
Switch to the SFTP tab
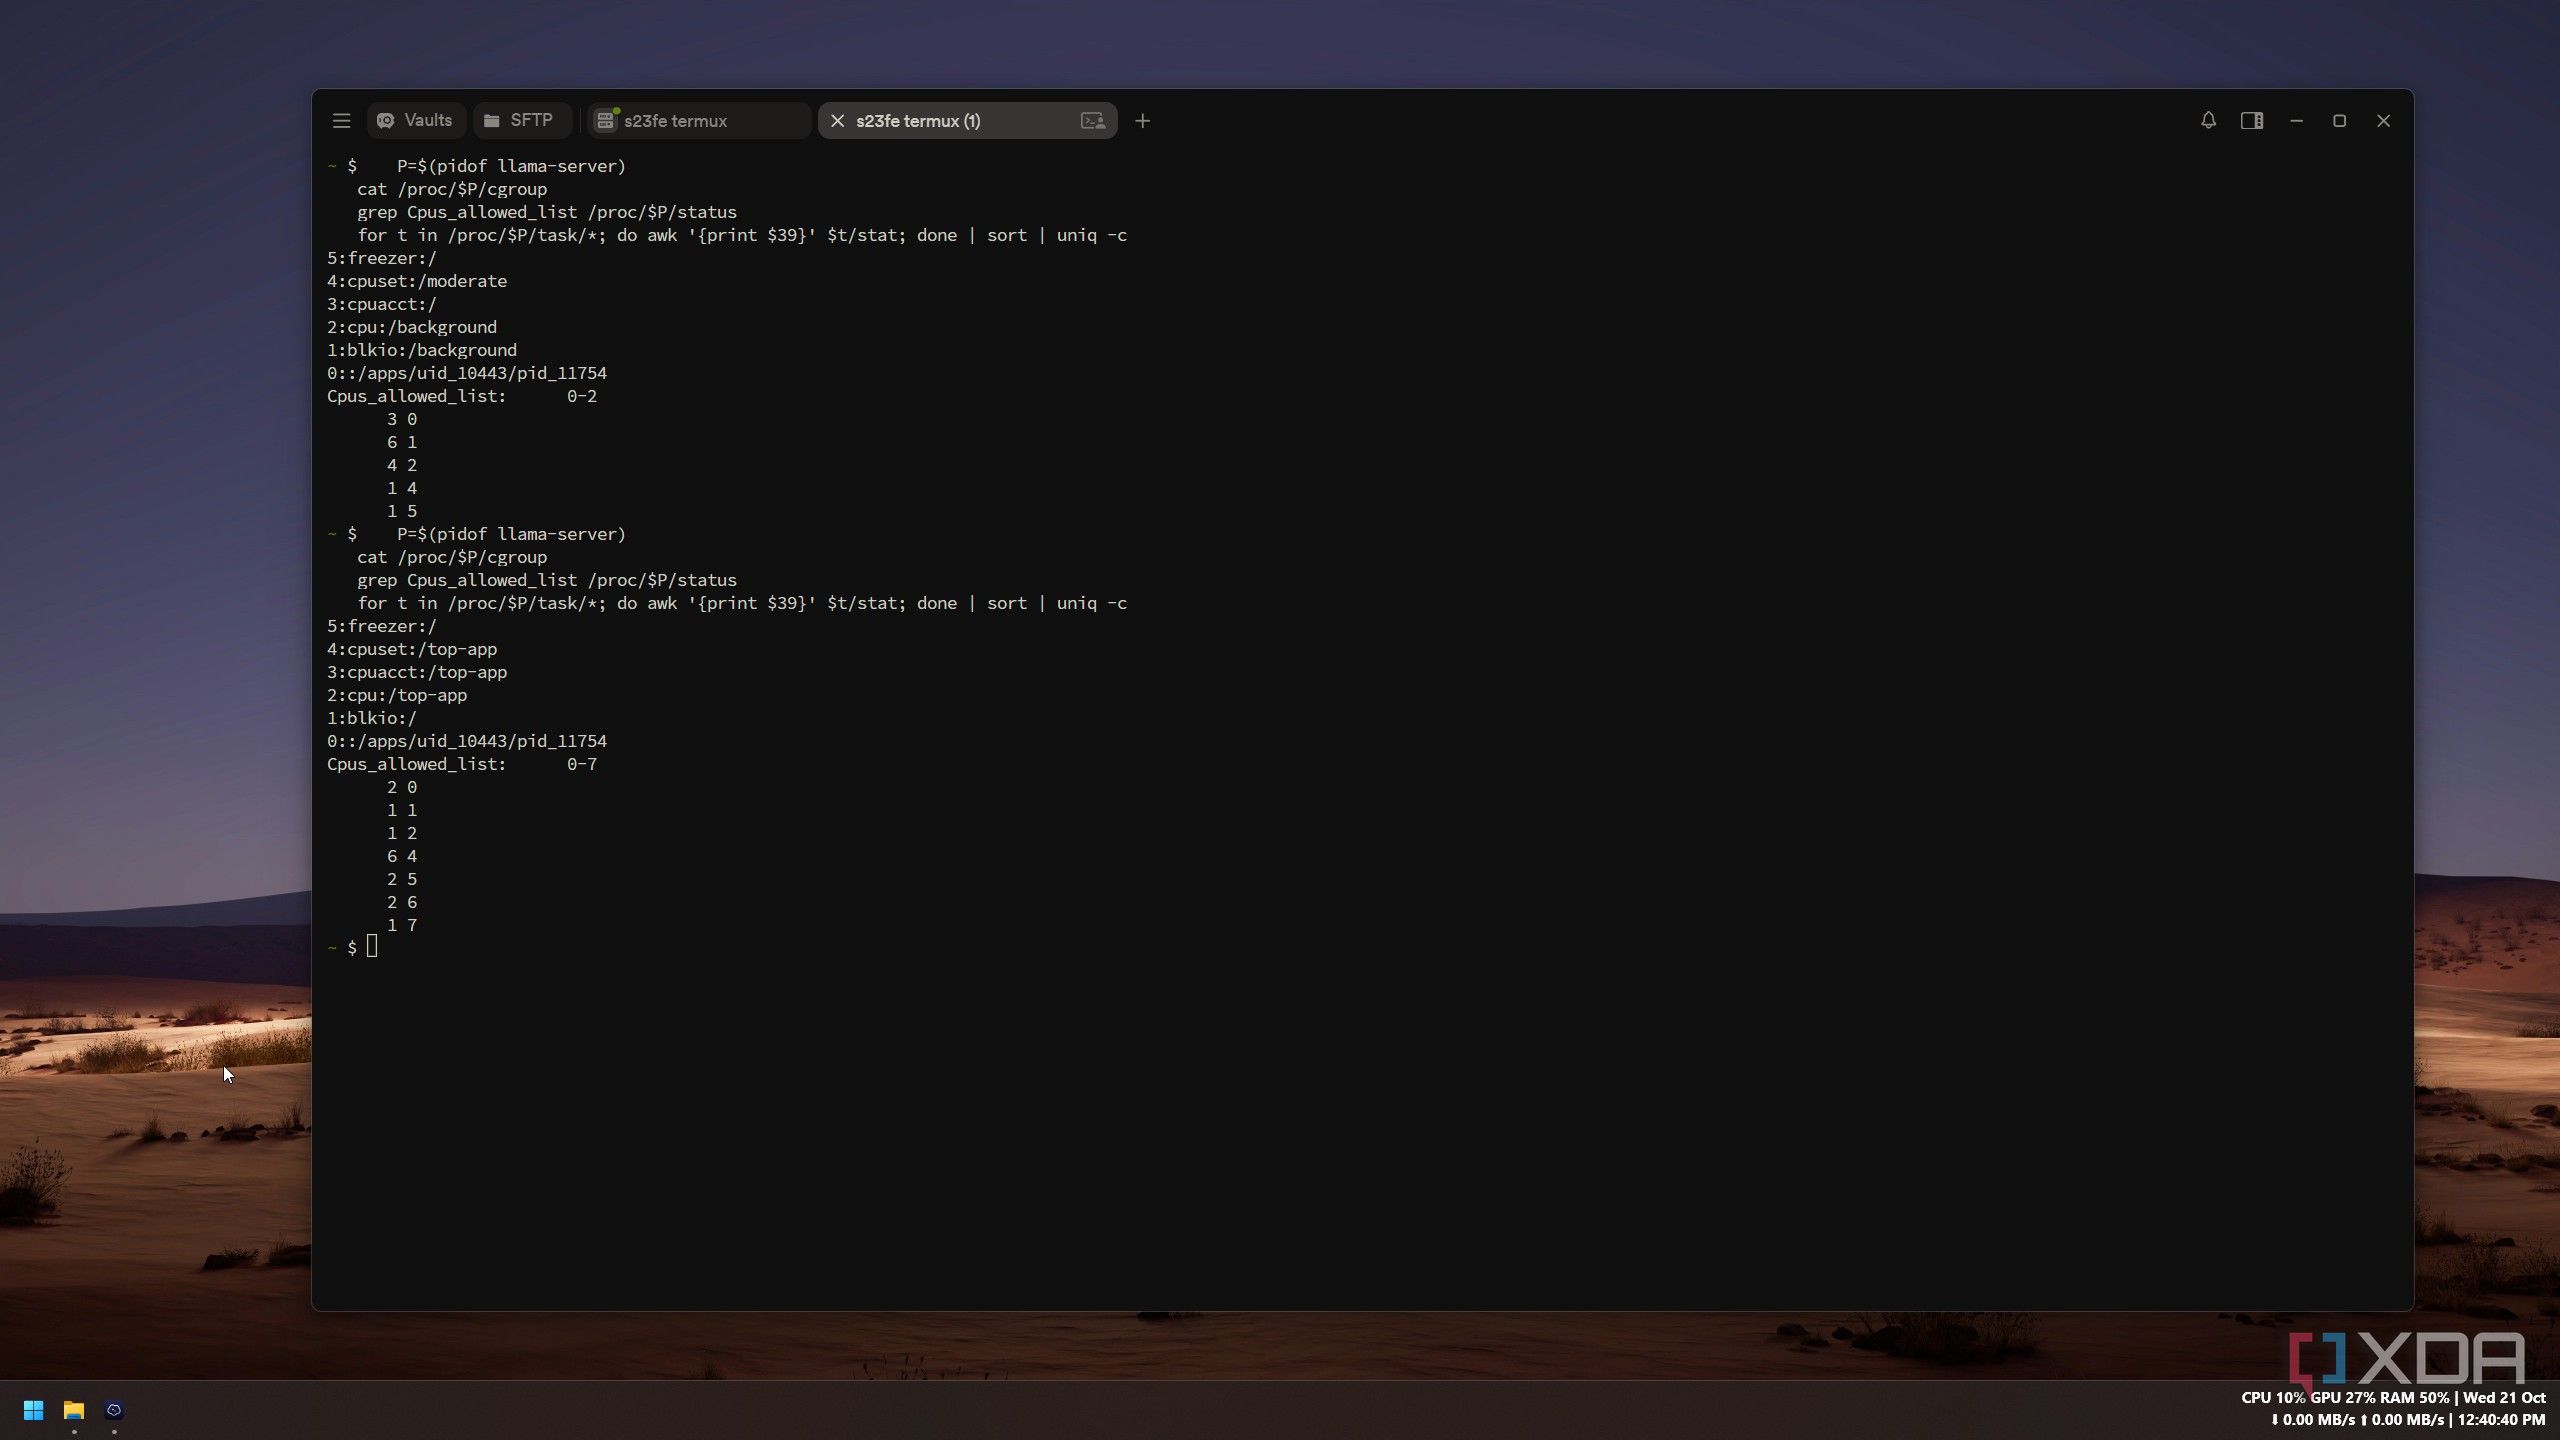520,121
